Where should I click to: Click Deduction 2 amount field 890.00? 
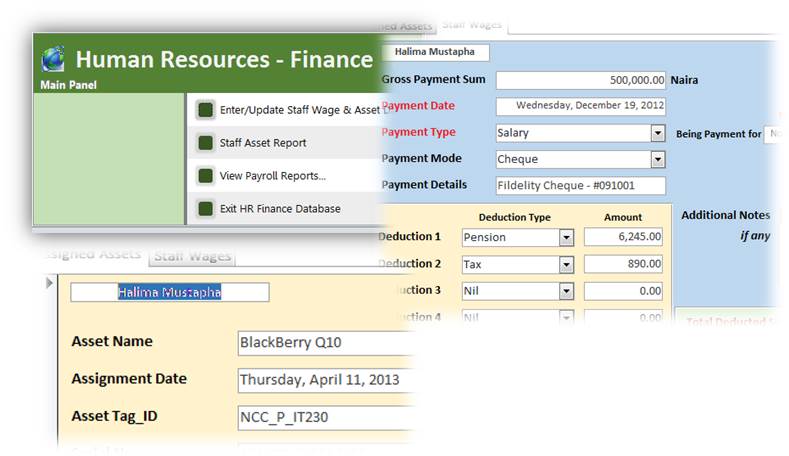(623, 264)
